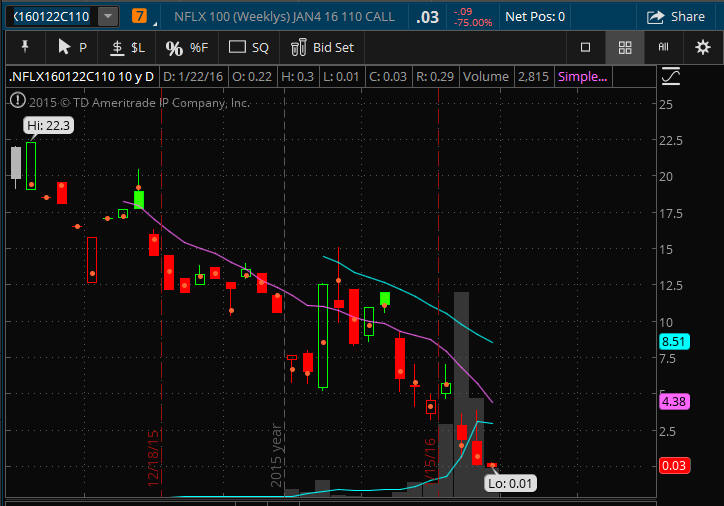
Task: Select the %F Fibonacci tool
Action: tap(187, 48)
